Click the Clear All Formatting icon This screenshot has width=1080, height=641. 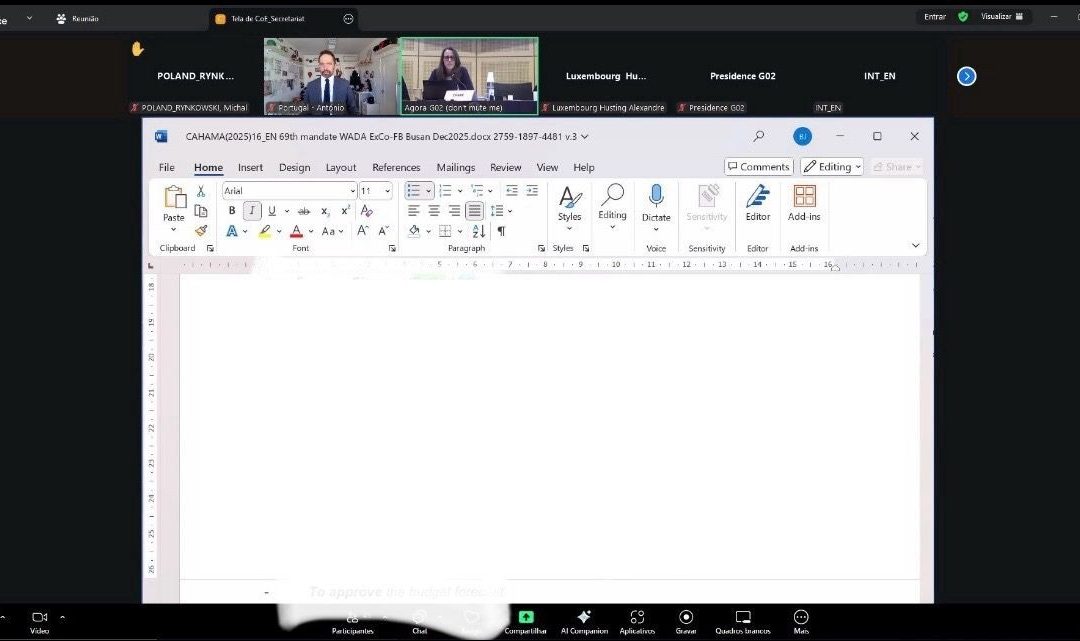click(x=367, y=211)
